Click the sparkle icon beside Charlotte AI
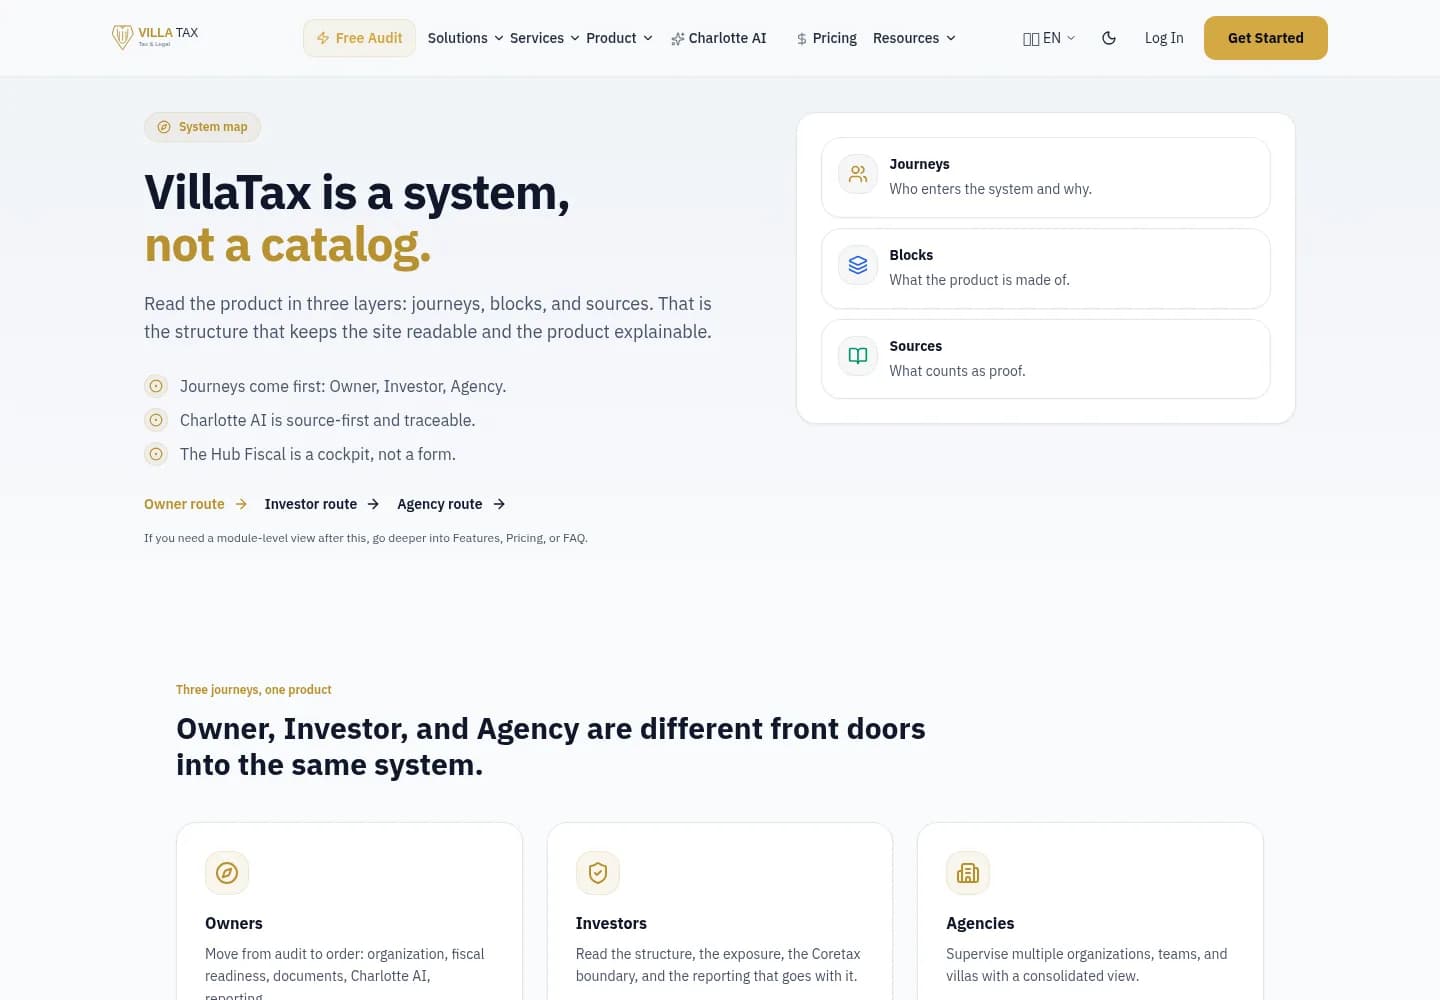Screen dimensions: 1440x1000 678,38
